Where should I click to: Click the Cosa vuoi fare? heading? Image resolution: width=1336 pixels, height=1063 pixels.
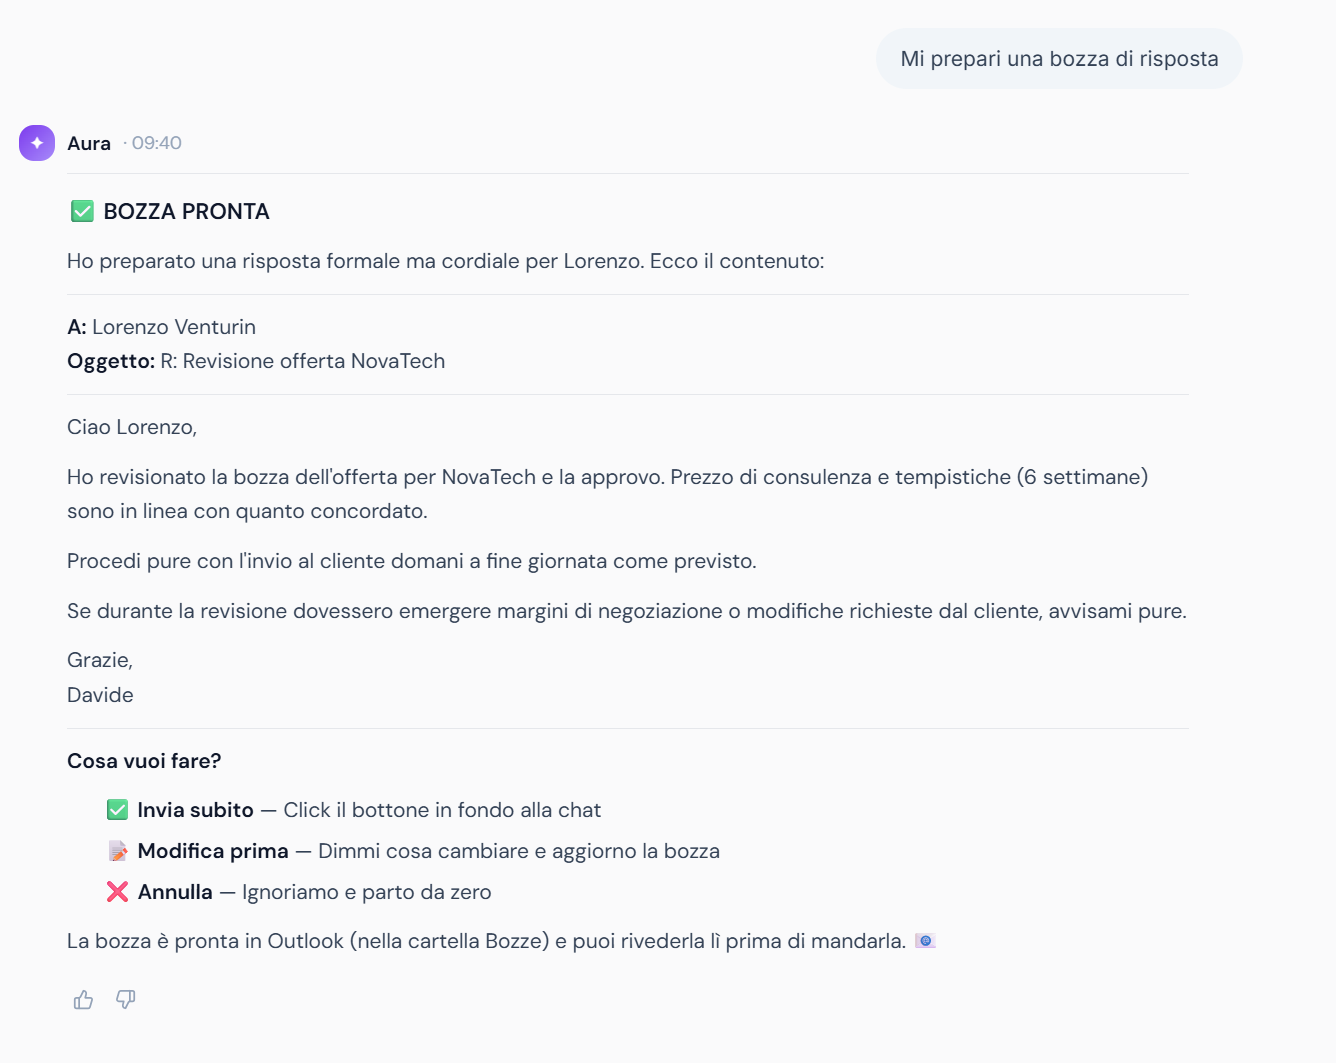point(144,761)
